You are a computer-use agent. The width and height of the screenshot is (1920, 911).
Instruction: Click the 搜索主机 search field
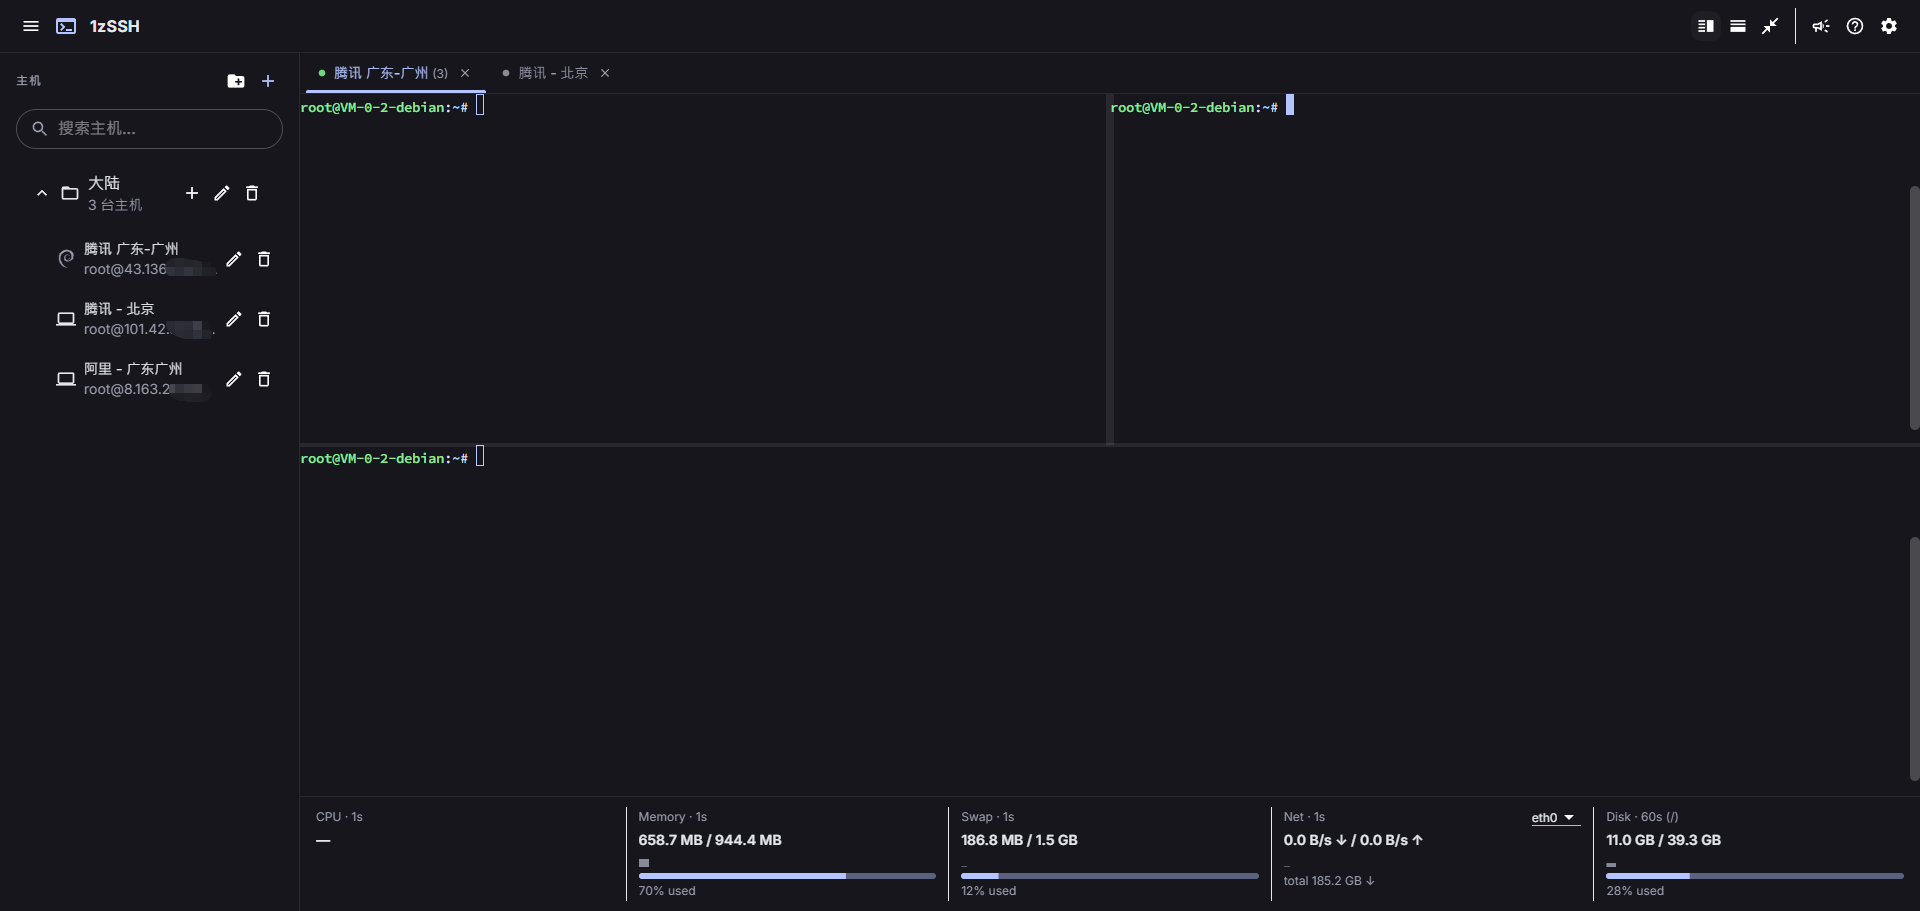click(x=150, y=128)
